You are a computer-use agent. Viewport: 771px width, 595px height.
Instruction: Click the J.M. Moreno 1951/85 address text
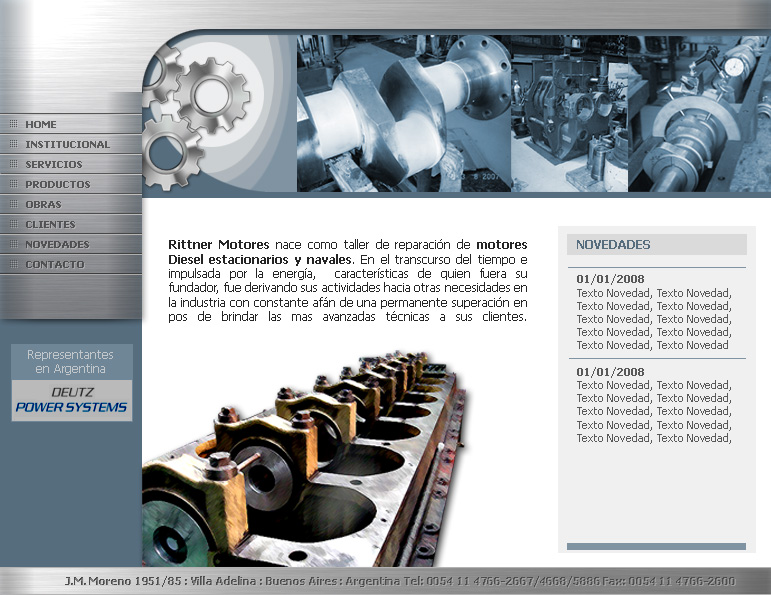[x=123, y=581]
